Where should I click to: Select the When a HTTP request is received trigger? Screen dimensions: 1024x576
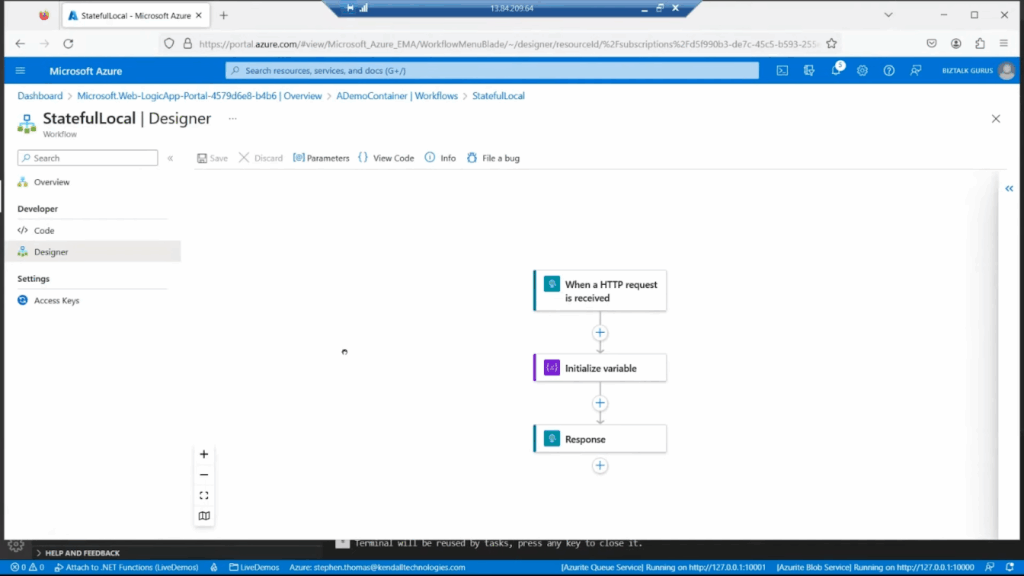600,291
